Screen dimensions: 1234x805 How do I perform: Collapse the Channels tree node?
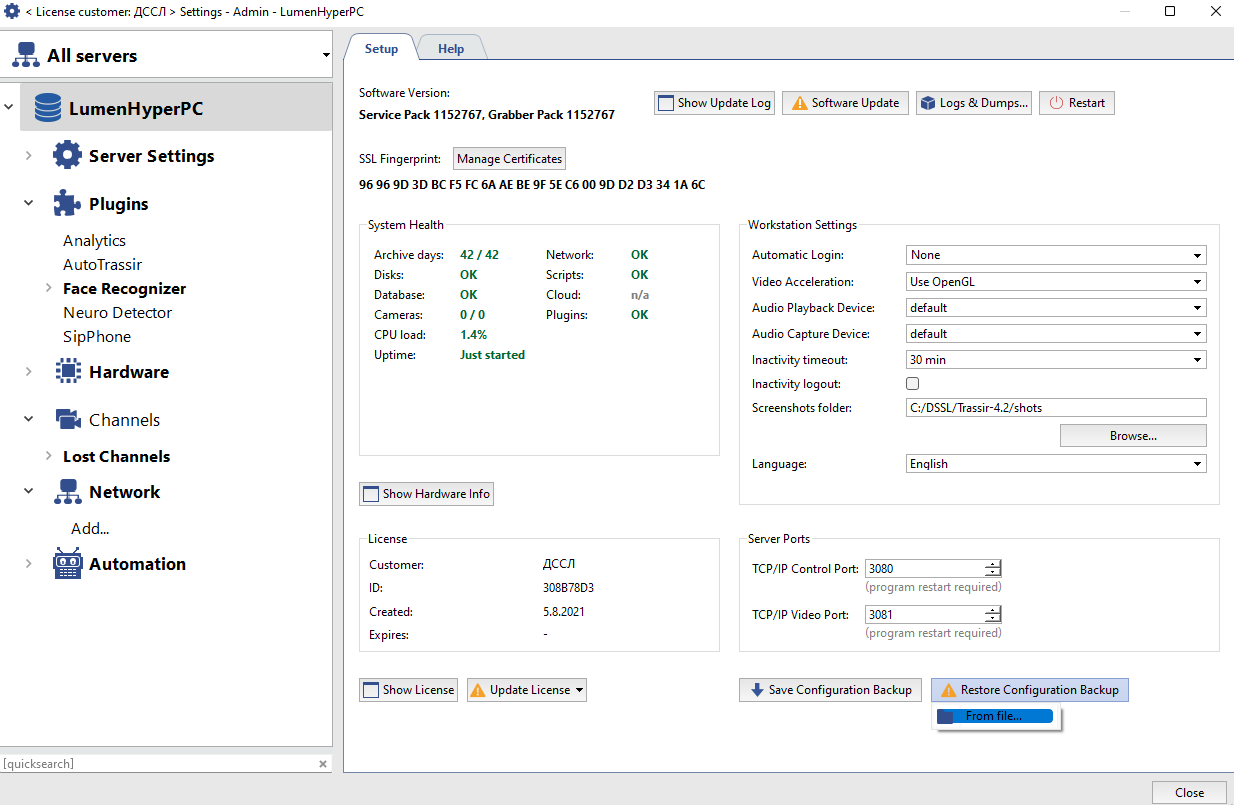click(x=29, y=420)
